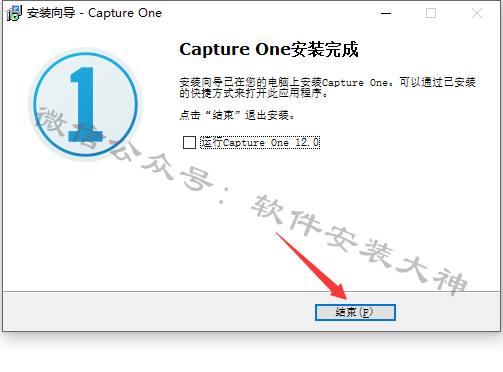Click the installer icon in the title bar
The height and width of the screenshot is (372, 503).
click(14, 13)
